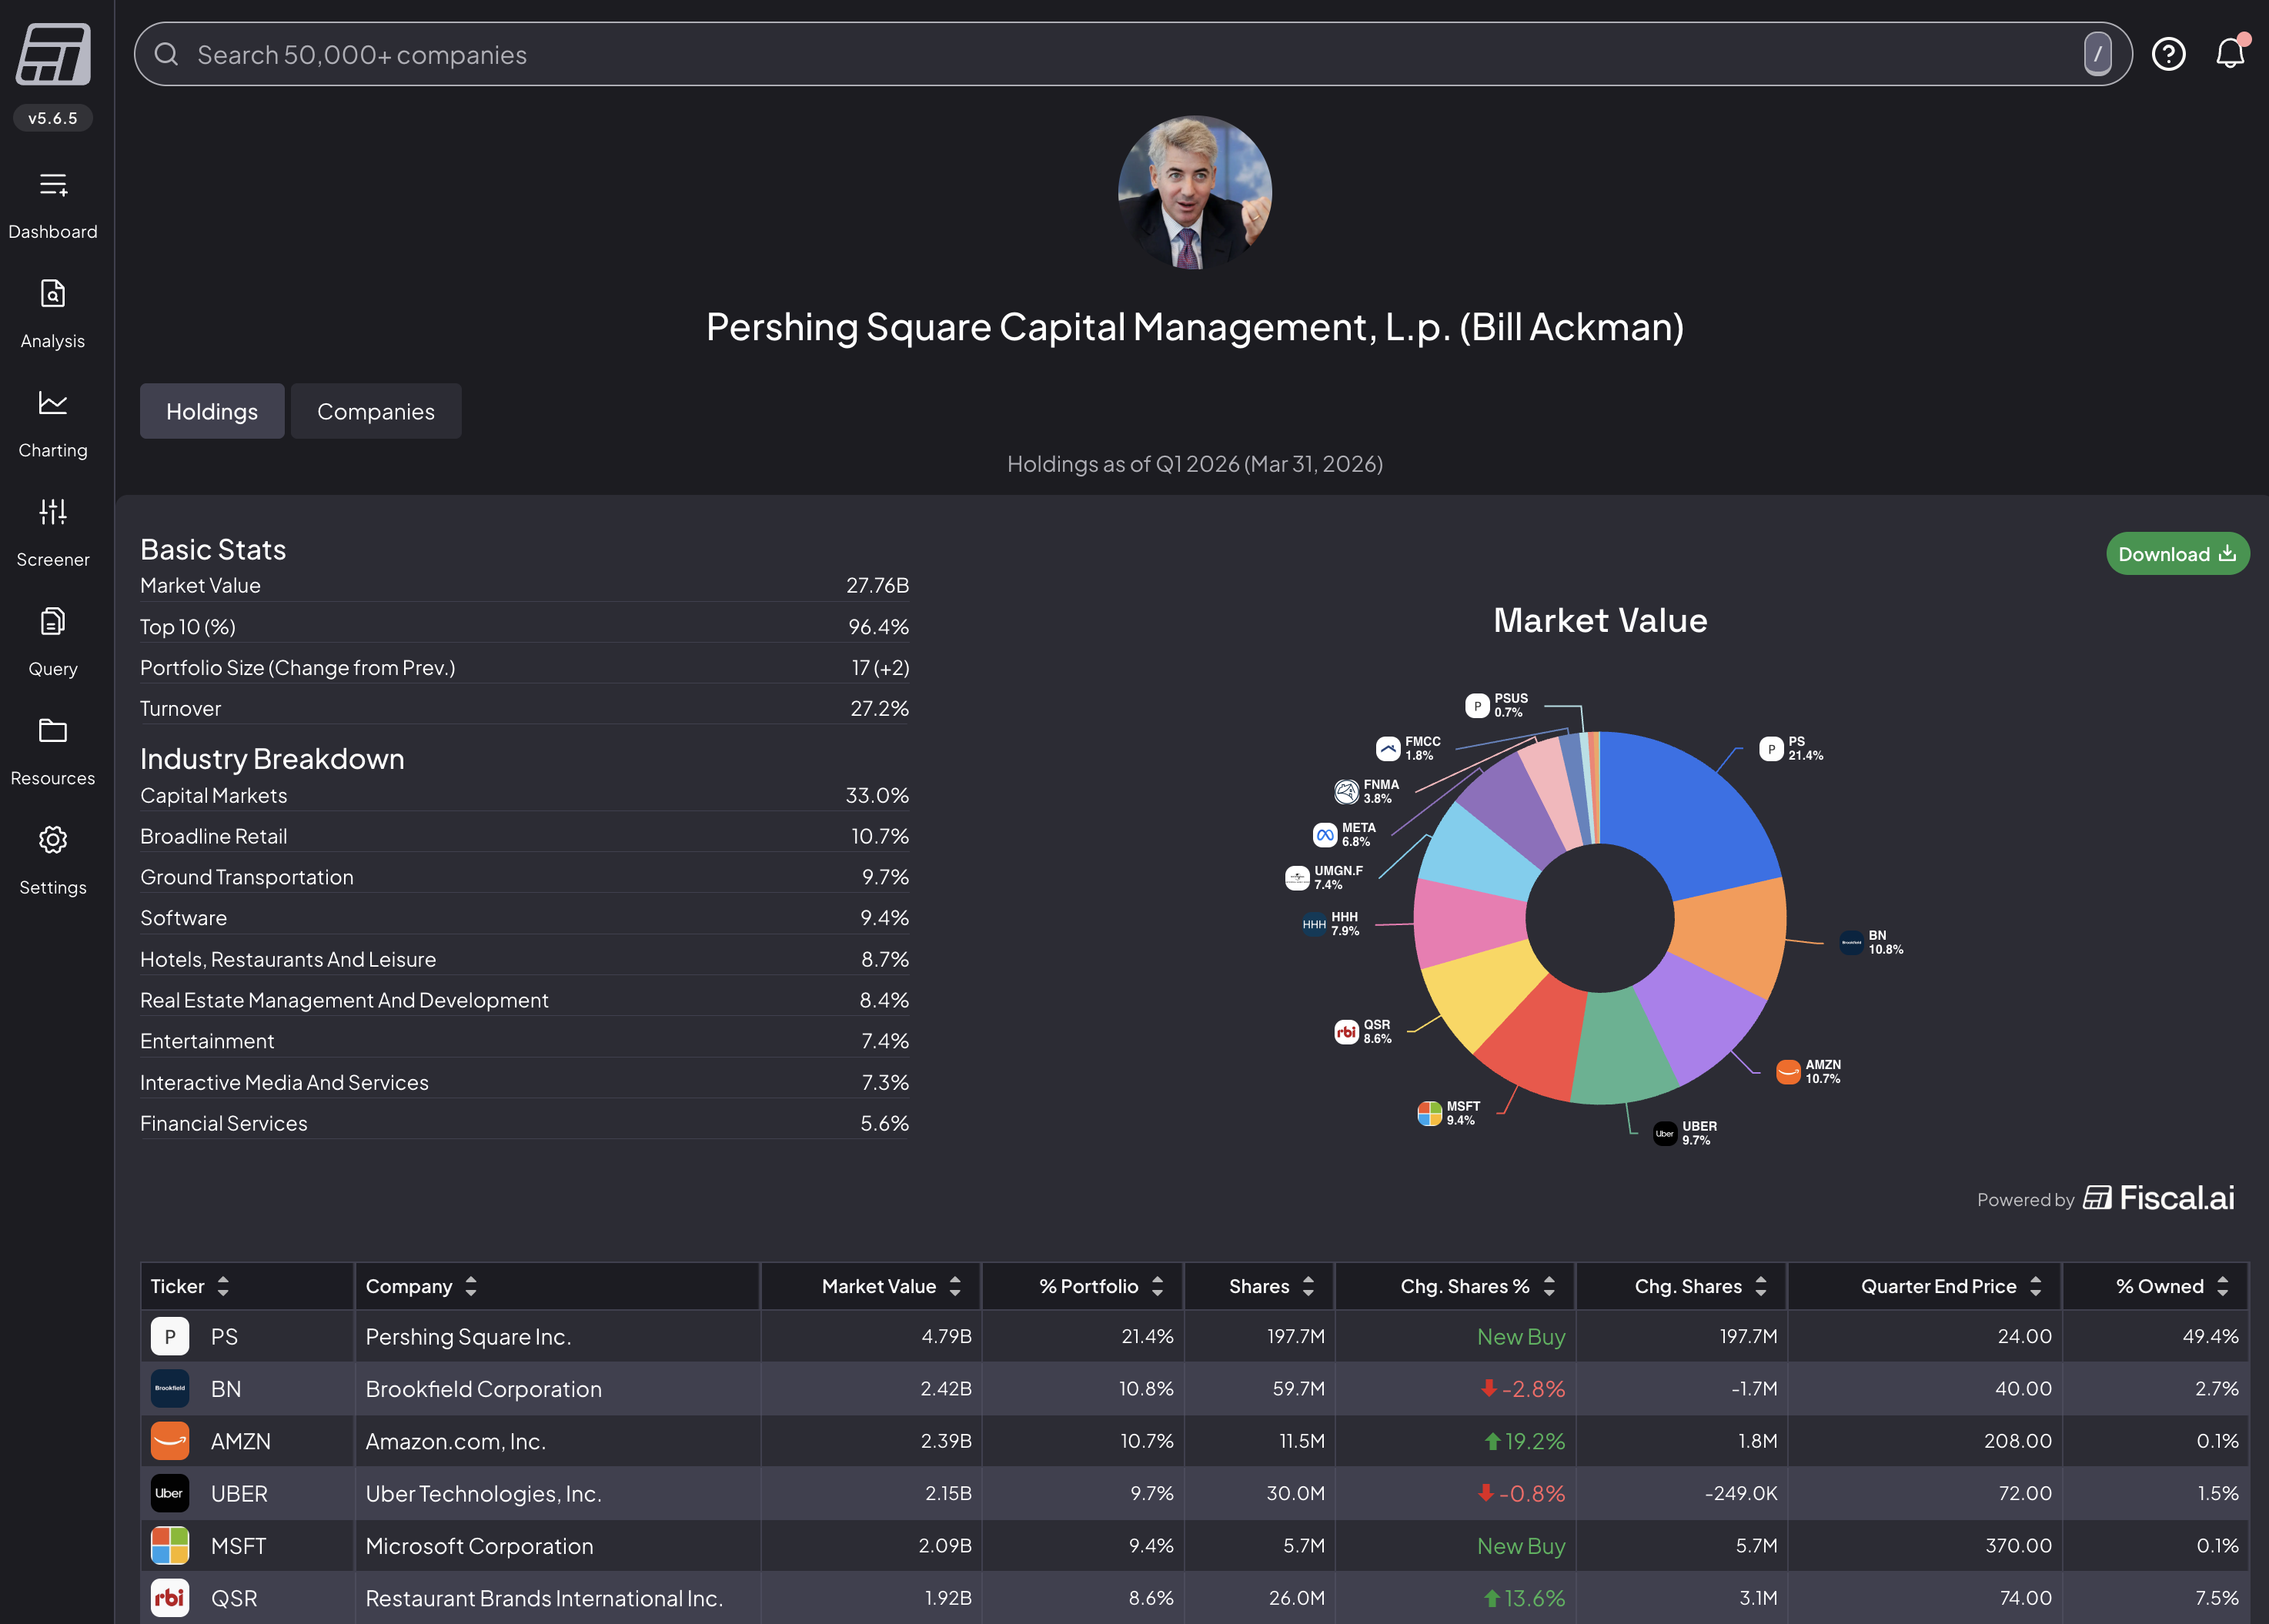Click the Brookfield logo in BN row
The height and width of the screenshot is (1624, 2269).
coord(170,1388)
